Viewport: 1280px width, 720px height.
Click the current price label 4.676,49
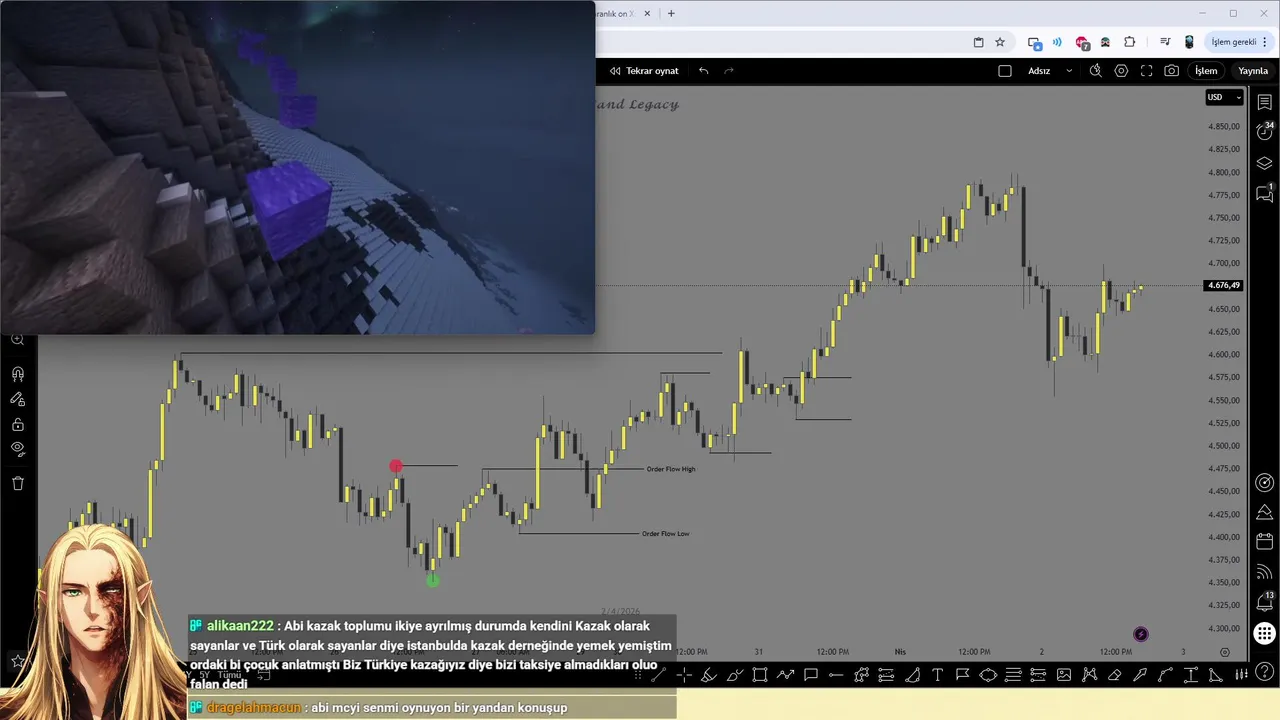point(1224,286)
